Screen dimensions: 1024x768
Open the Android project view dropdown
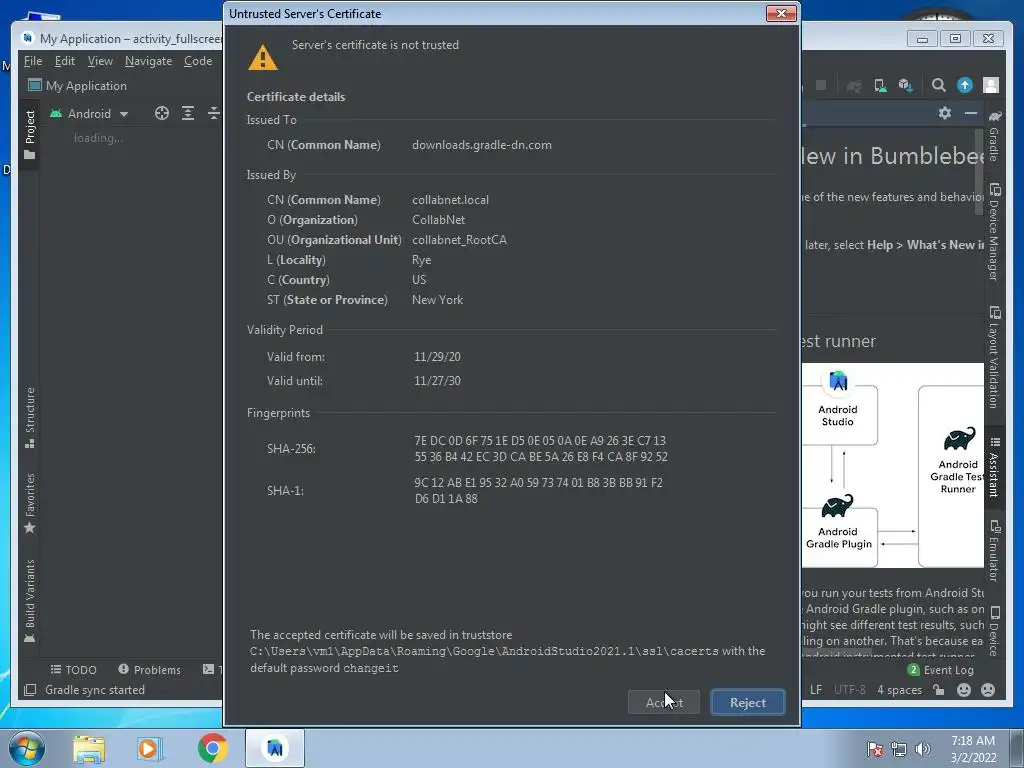[89, 114]
